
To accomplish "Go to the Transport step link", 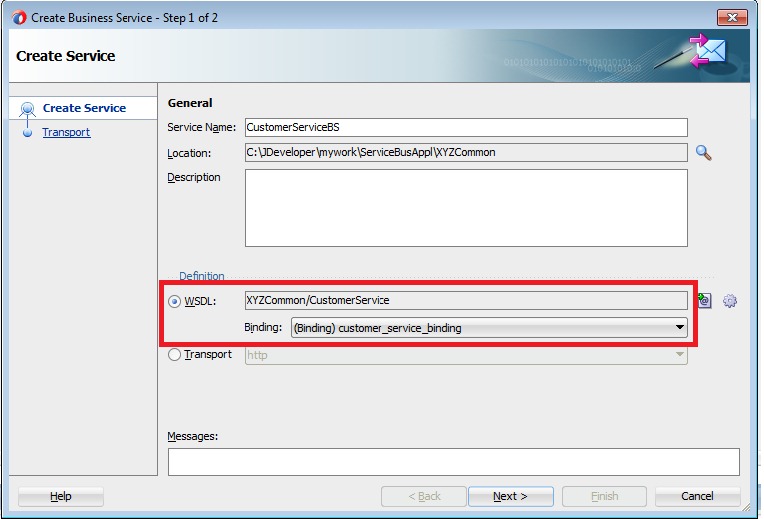I will pyautogui.click(x=66, y=132).
